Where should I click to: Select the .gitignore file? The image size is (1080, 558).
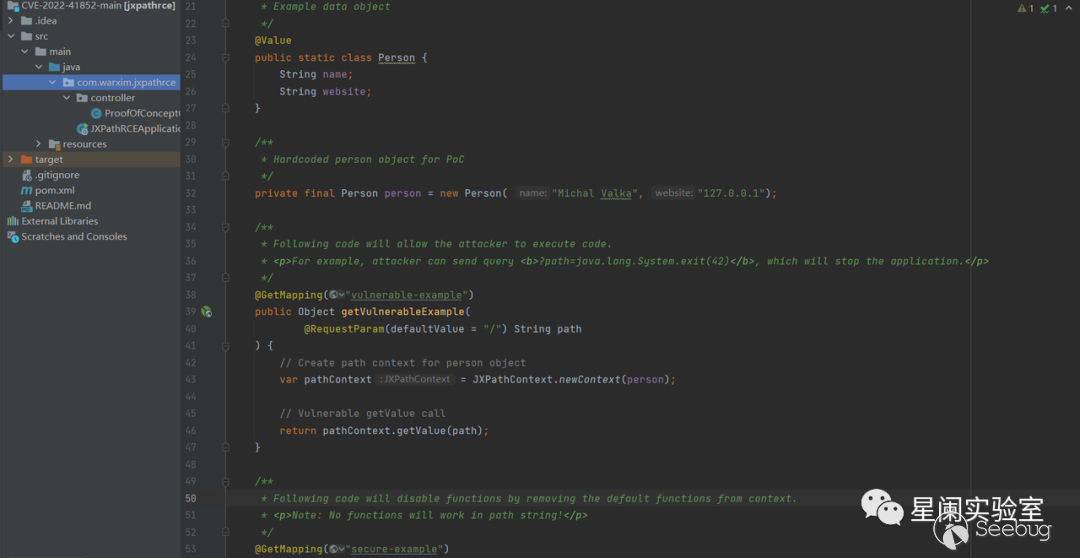point(57,175)
